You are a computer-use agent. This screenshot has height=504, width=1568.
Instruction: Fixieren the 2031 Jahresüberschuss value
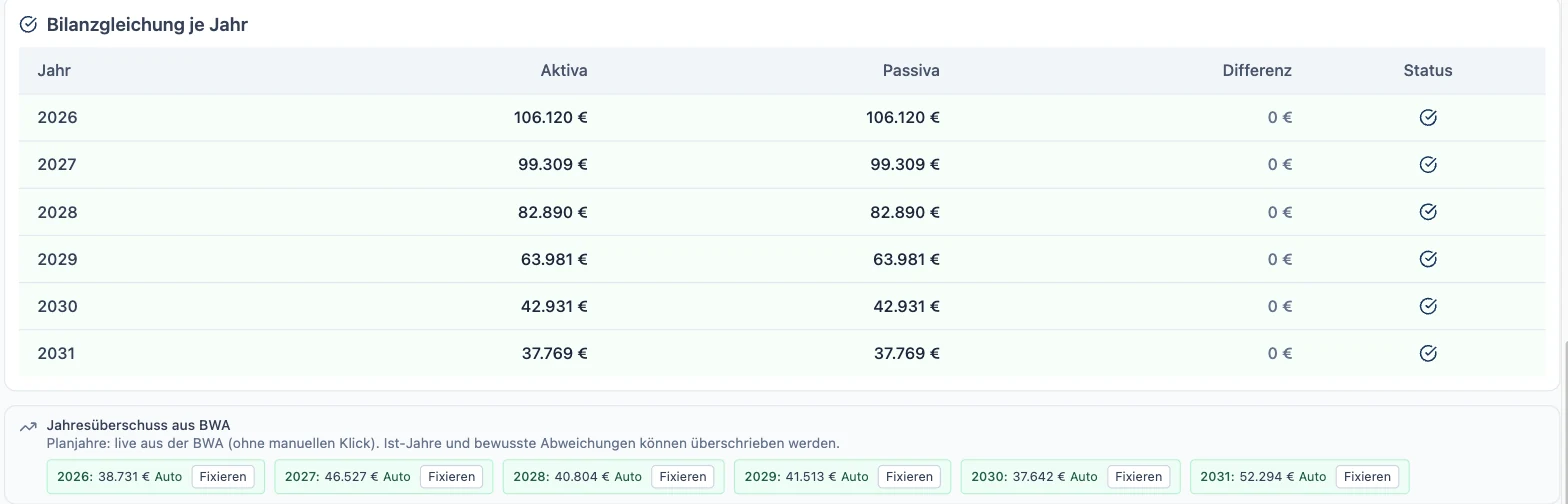coord(1367,477)
